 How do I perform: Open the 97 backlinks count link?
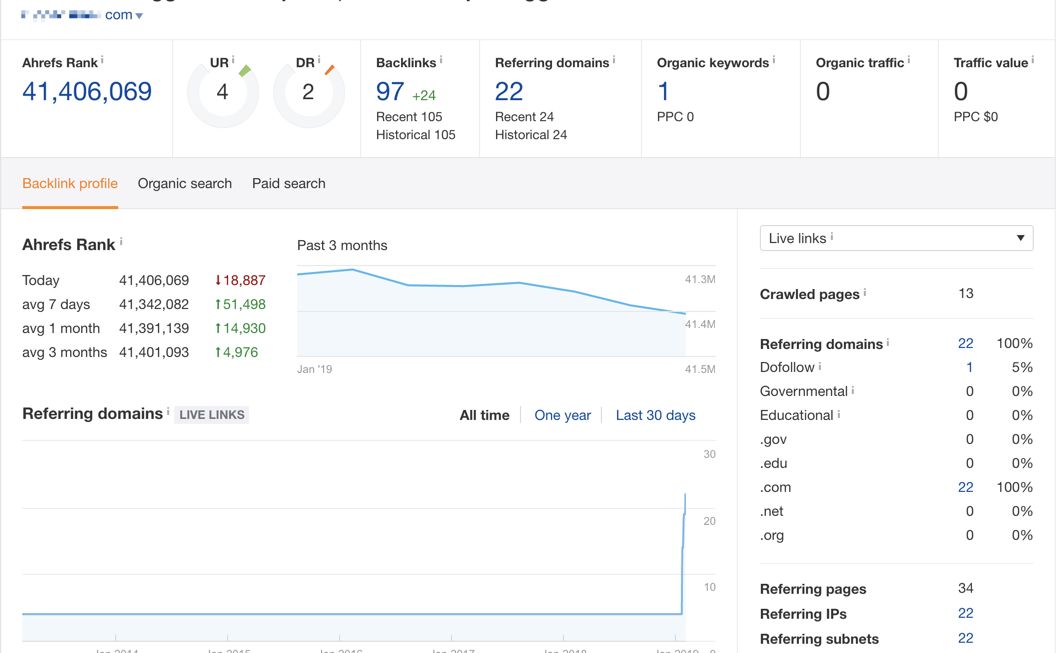pyautogui.click(x=390, y=92)
